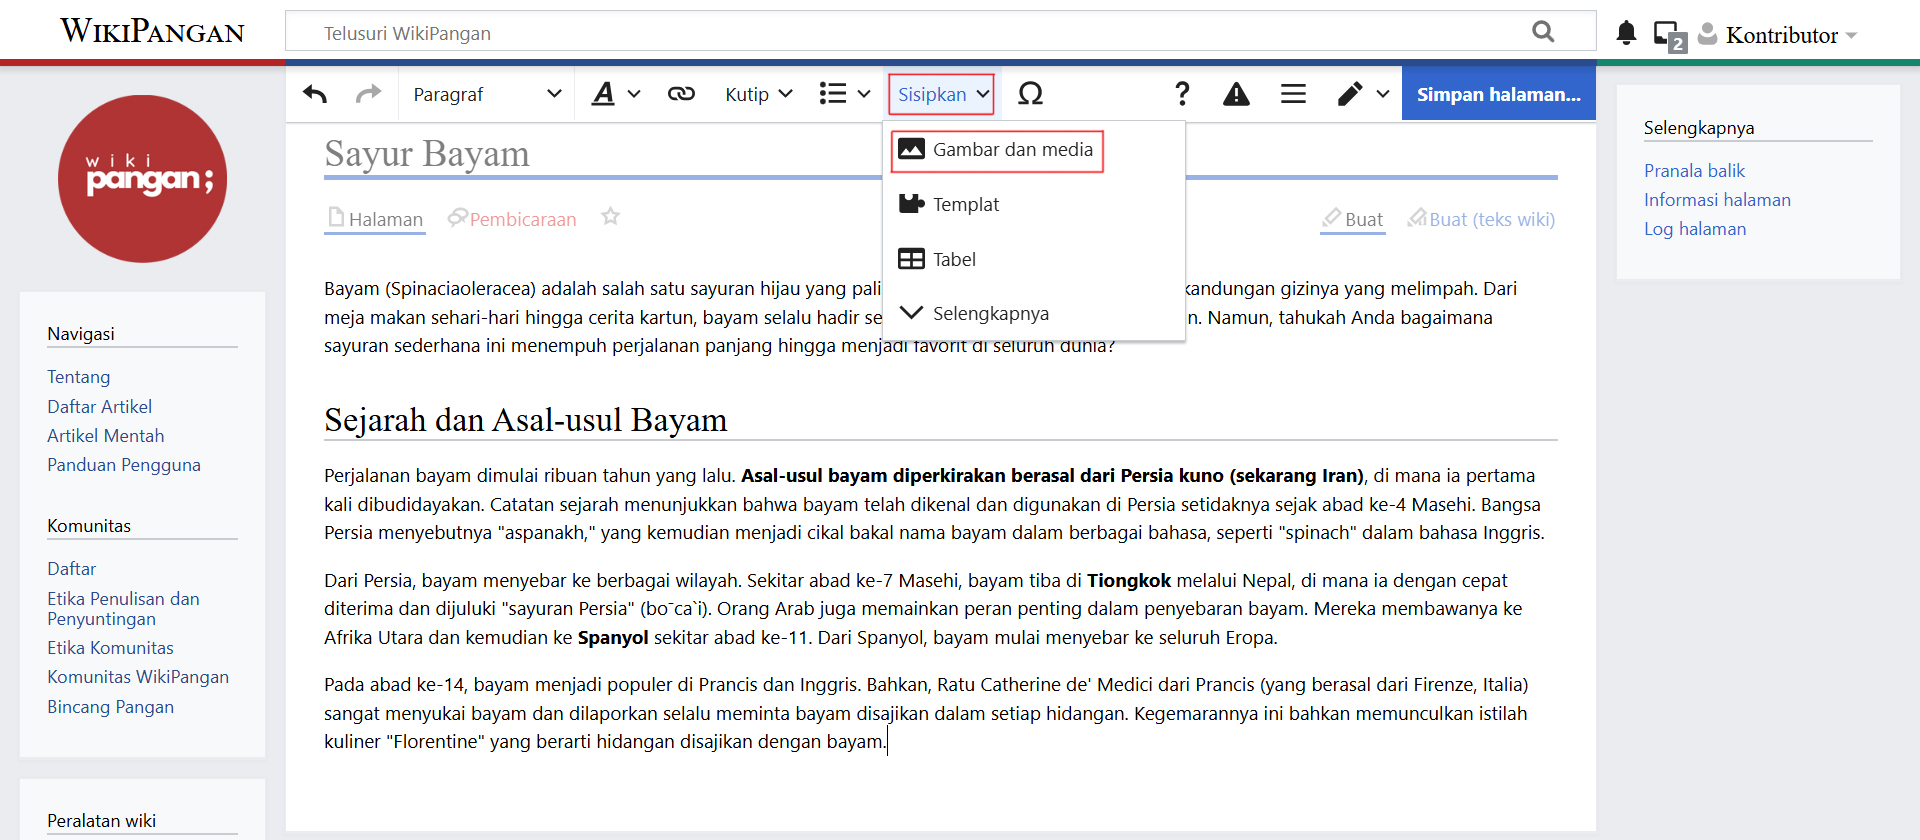Open the edit notices warning icon
The width and height of the screenshot is (1920, 840).
tap(1236, 94)
